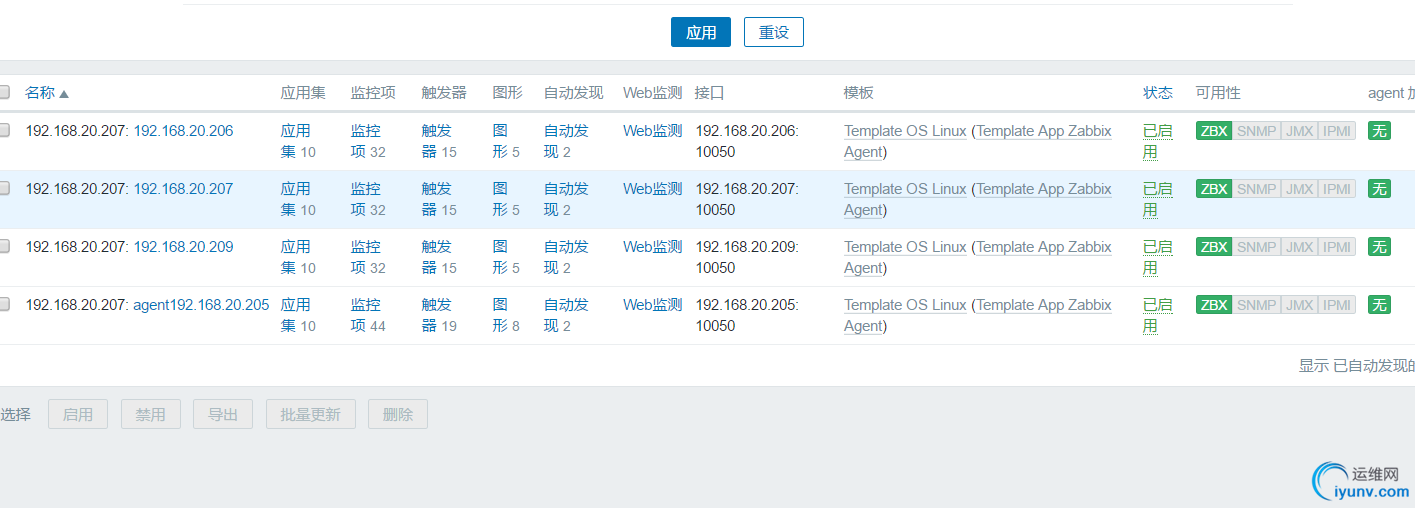Check the checkbox for host 192.168.20.206

click(4, 130)
